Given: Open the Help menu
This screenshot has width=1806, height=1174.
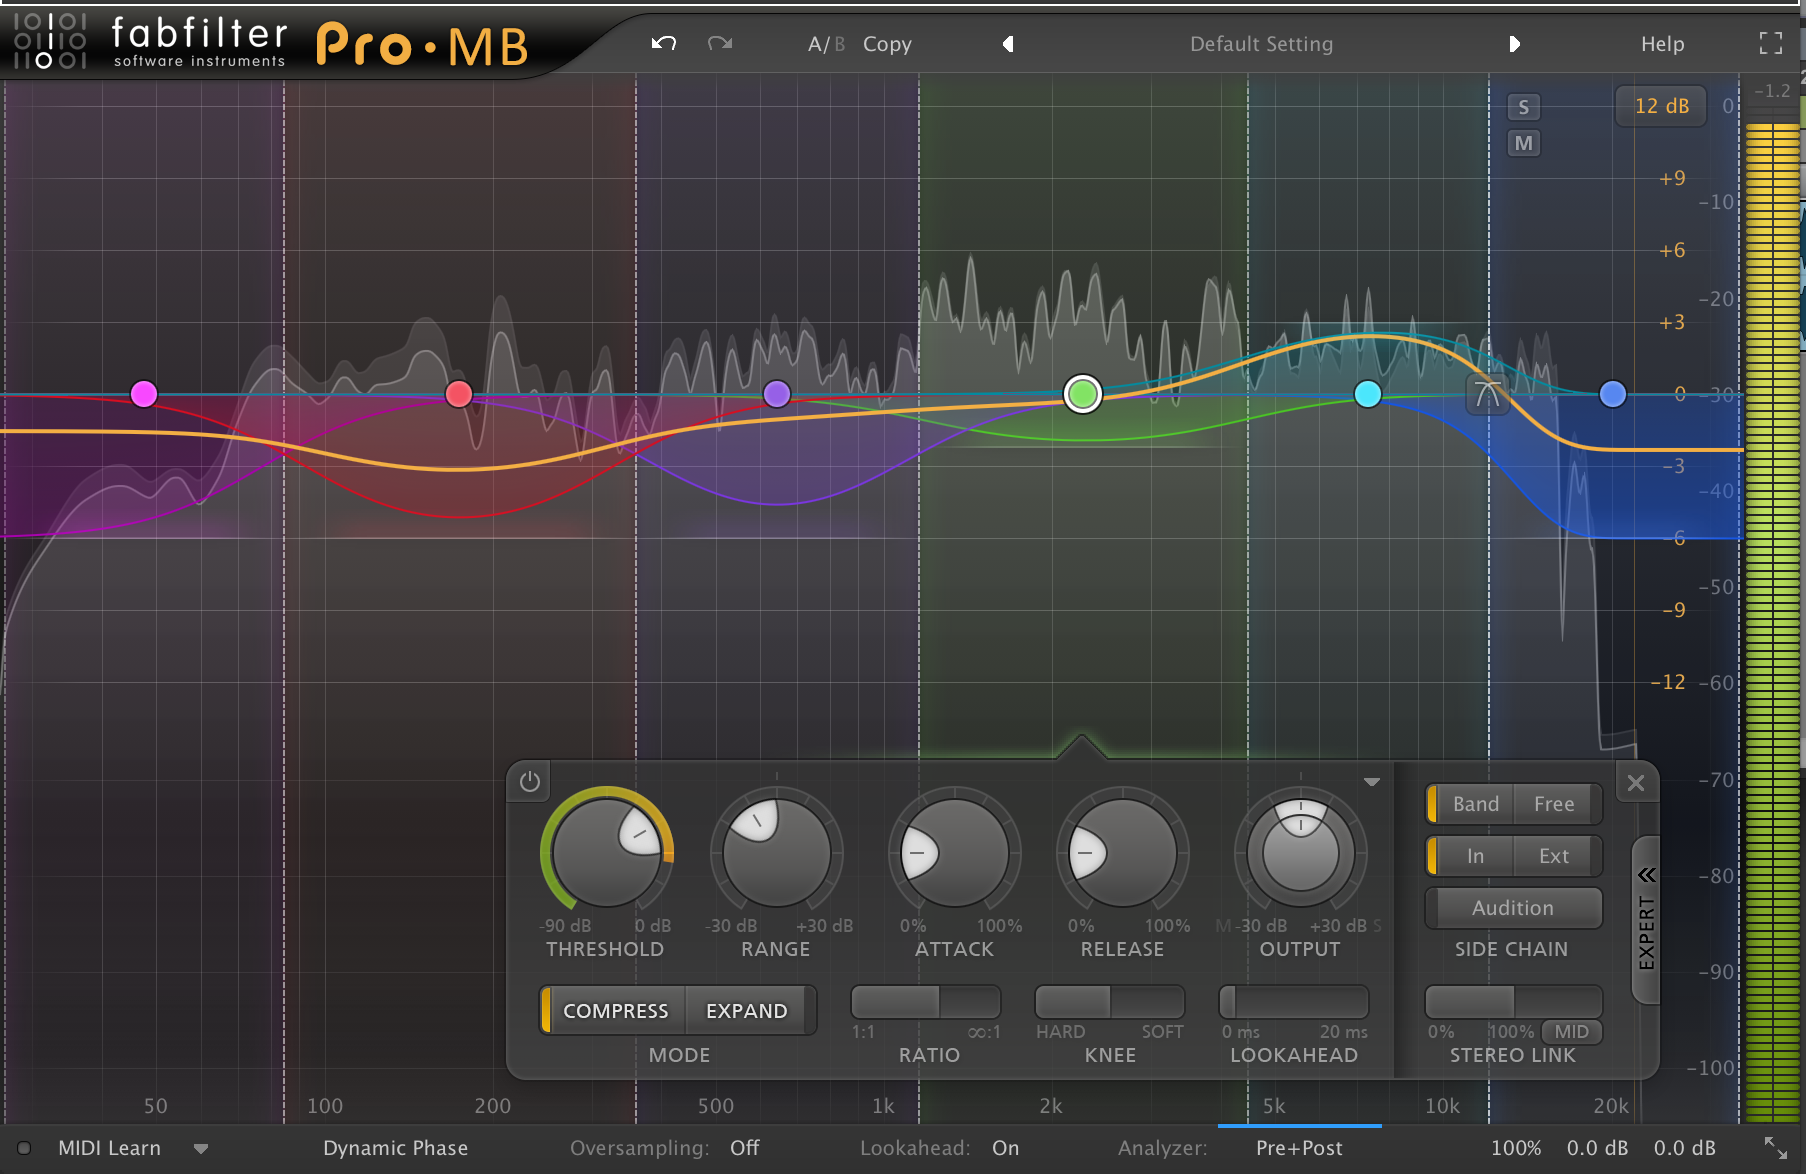Looking at the screenshot, I should coord(1662,44).
